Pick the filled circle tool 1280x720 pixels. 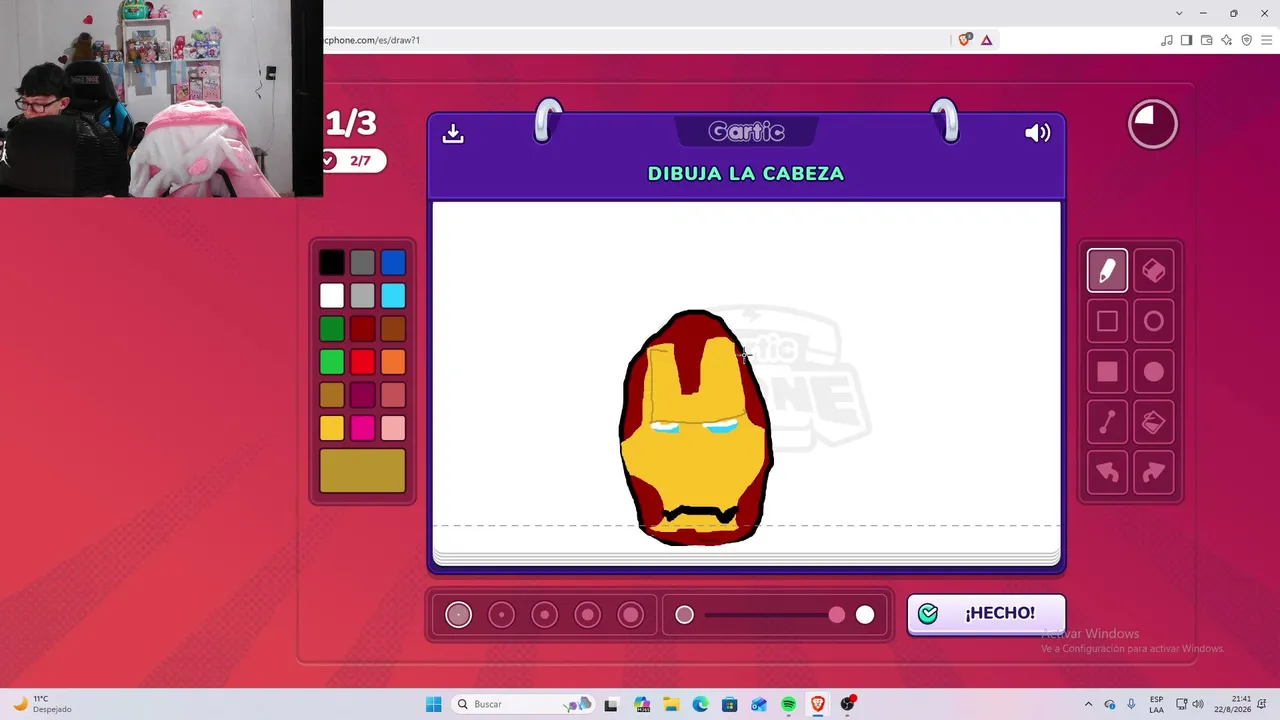1153,372
